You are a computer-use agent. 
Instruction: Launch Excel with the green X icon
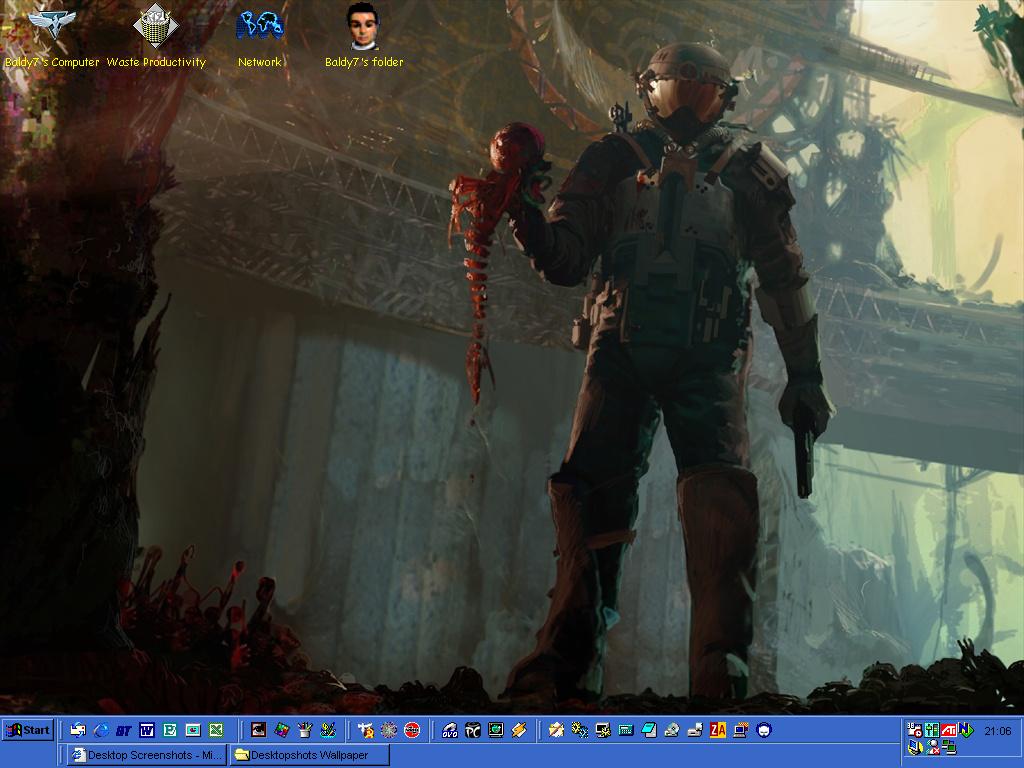tap(216, 730)
